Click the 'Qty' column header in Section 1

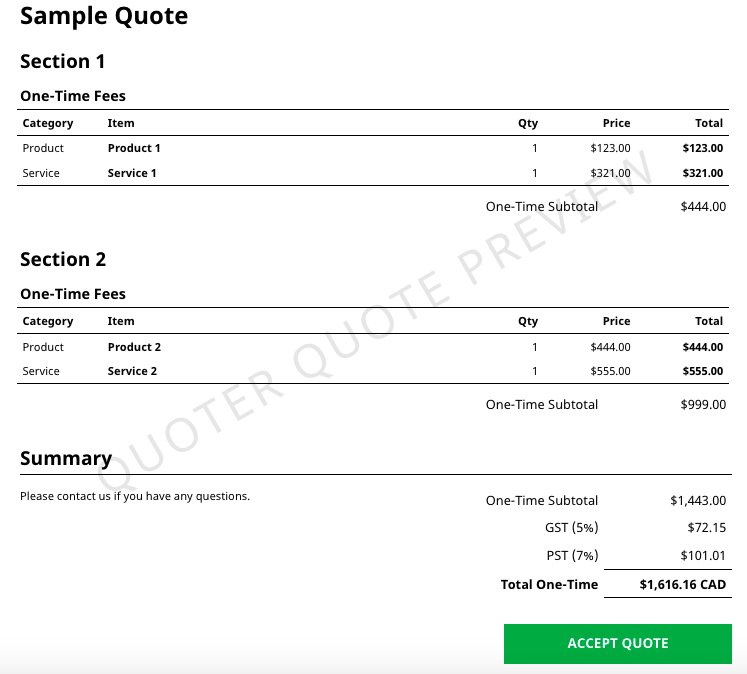pyautogui.click(x=528, y=123)
